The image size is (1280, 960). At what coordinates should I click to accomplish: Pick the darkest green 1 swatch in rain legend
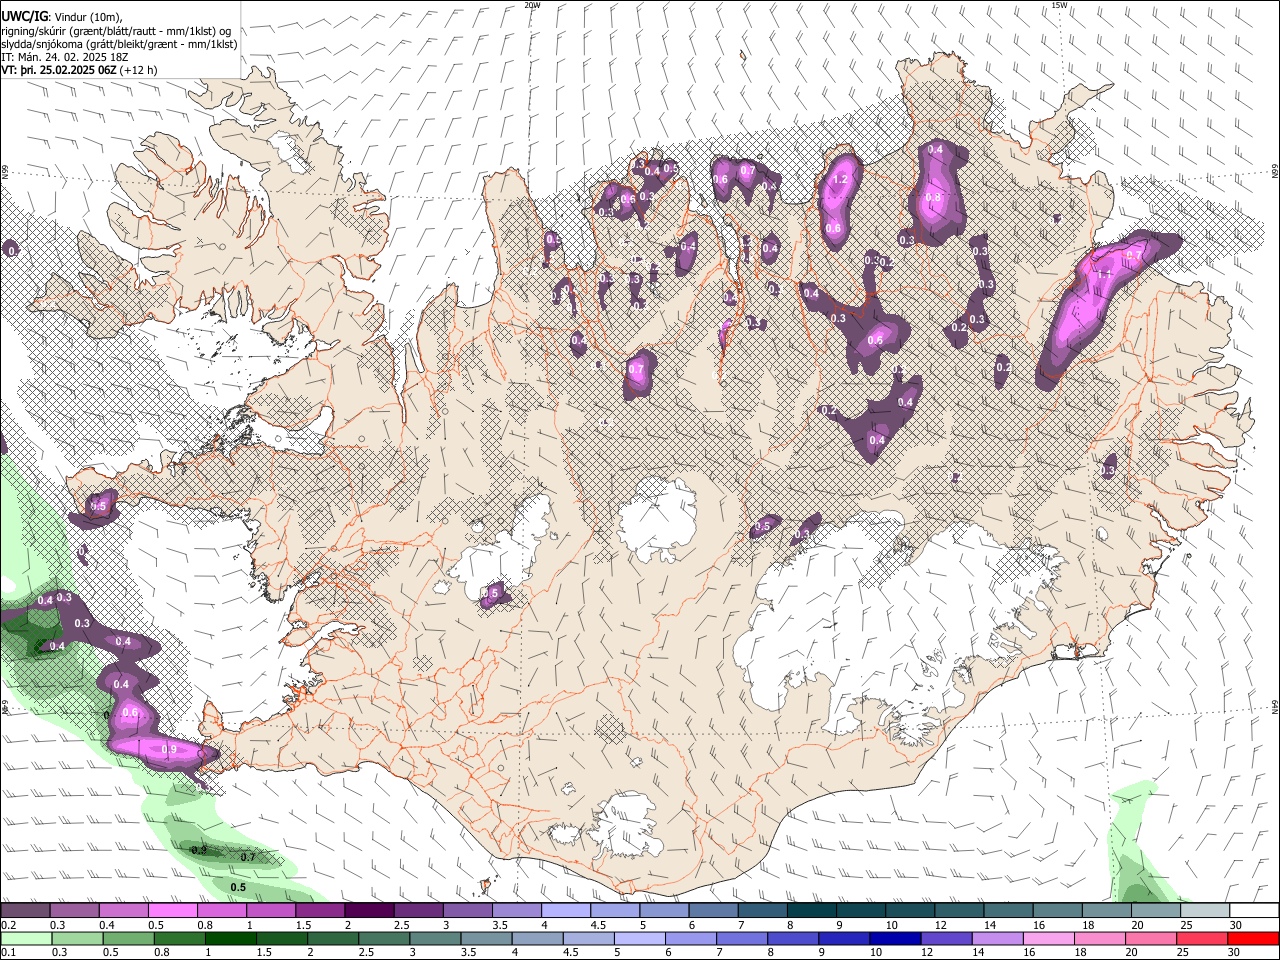click(231, 938)
